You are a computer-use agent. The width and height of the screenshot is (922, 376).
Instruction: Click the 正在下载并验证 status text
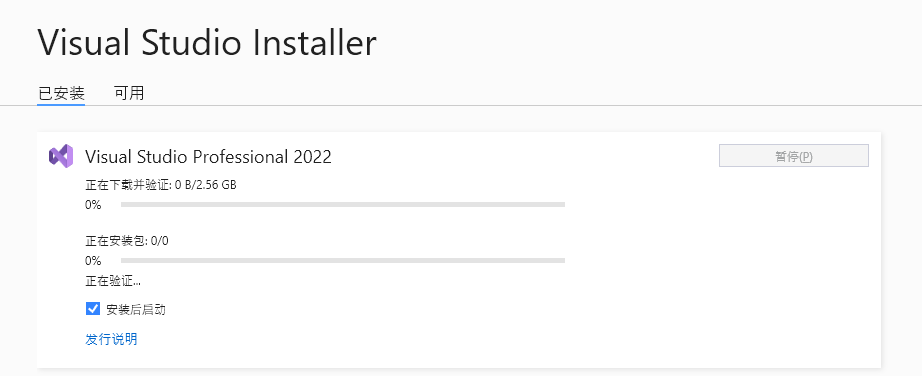tap(128, 185)
